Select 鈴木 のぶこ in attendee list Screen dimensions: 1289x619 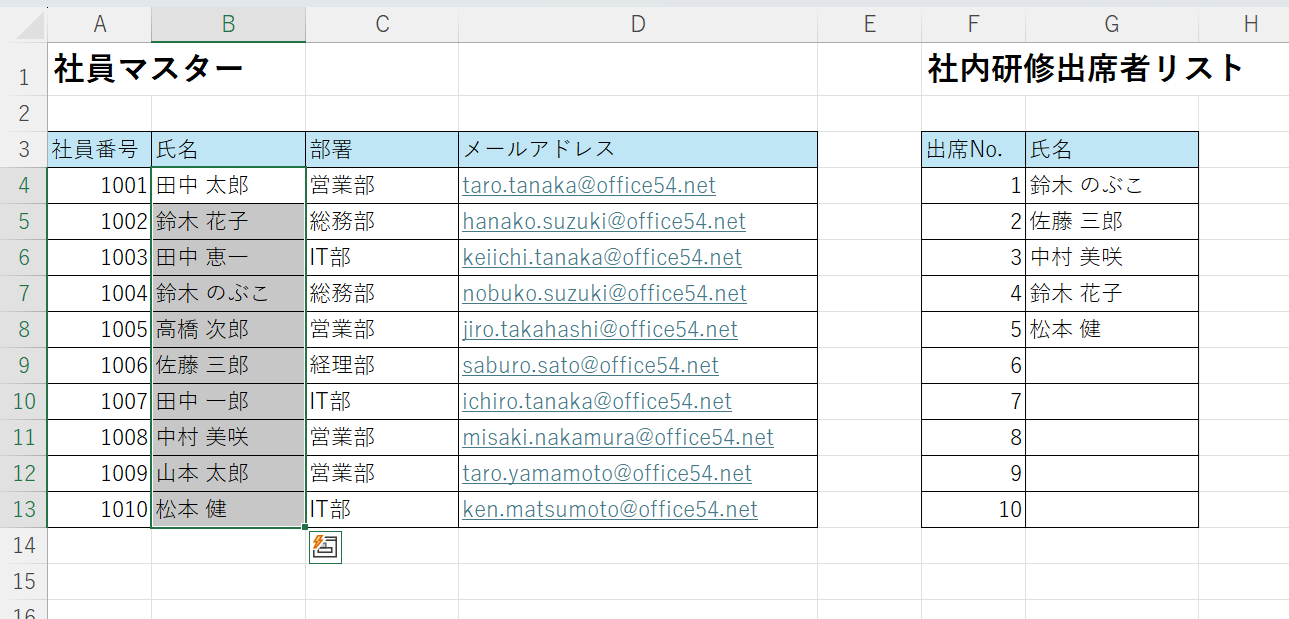[x=1112, y=186]
